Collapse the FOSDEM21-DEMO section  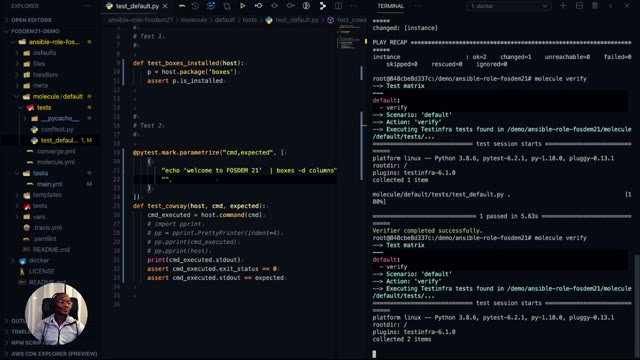[49, 31]
